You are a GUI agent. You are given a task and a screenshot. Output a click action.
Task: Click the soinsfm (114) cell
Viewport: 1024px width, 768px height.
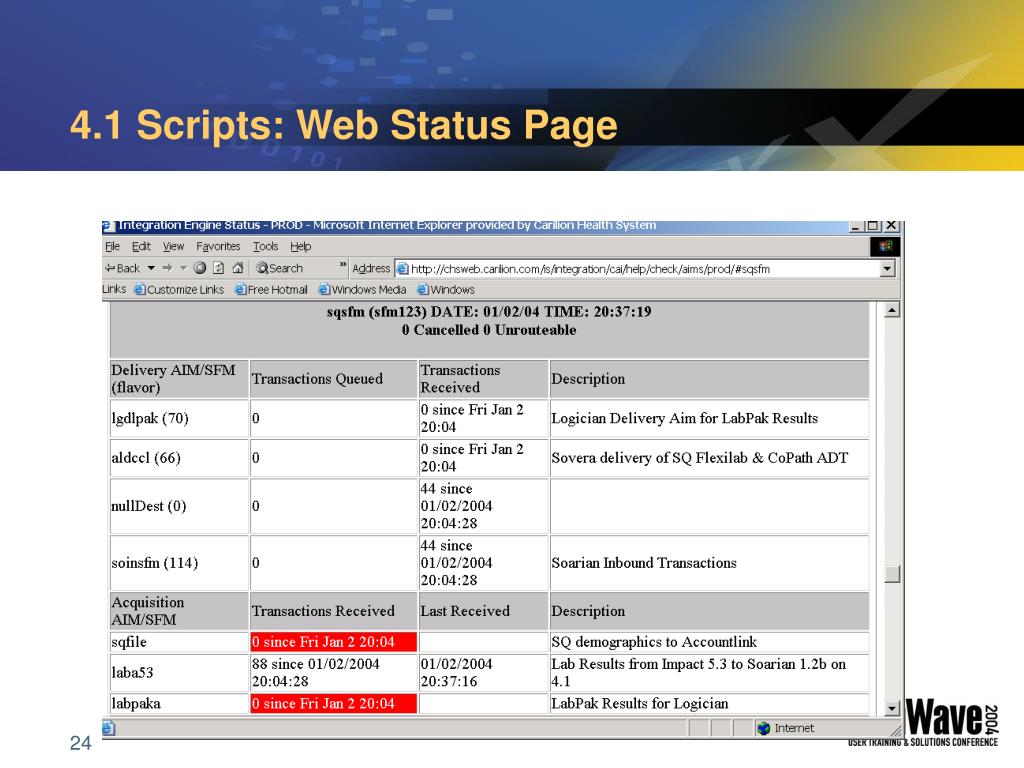tap(179, 563)
